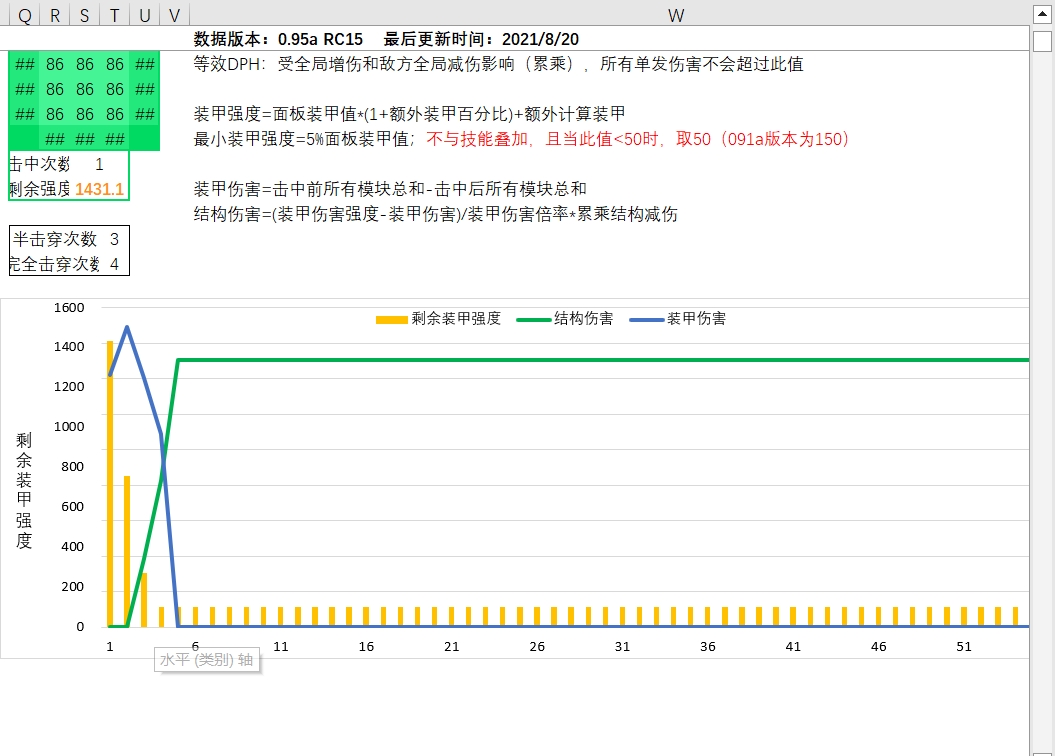The image size is (1055, 756).
Task: Select a green cell containing 86
Action: click(54, 63)
